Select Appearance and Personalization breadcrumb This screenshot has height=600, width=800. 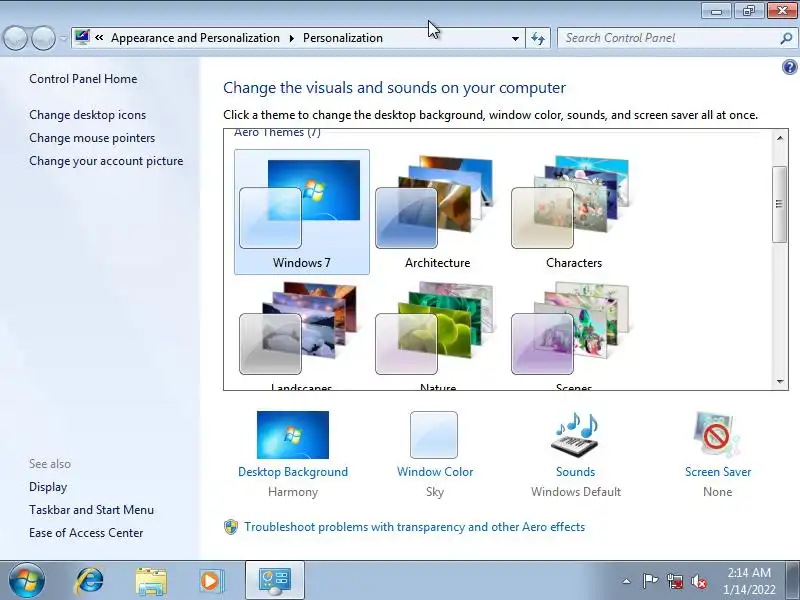(195, 38)
